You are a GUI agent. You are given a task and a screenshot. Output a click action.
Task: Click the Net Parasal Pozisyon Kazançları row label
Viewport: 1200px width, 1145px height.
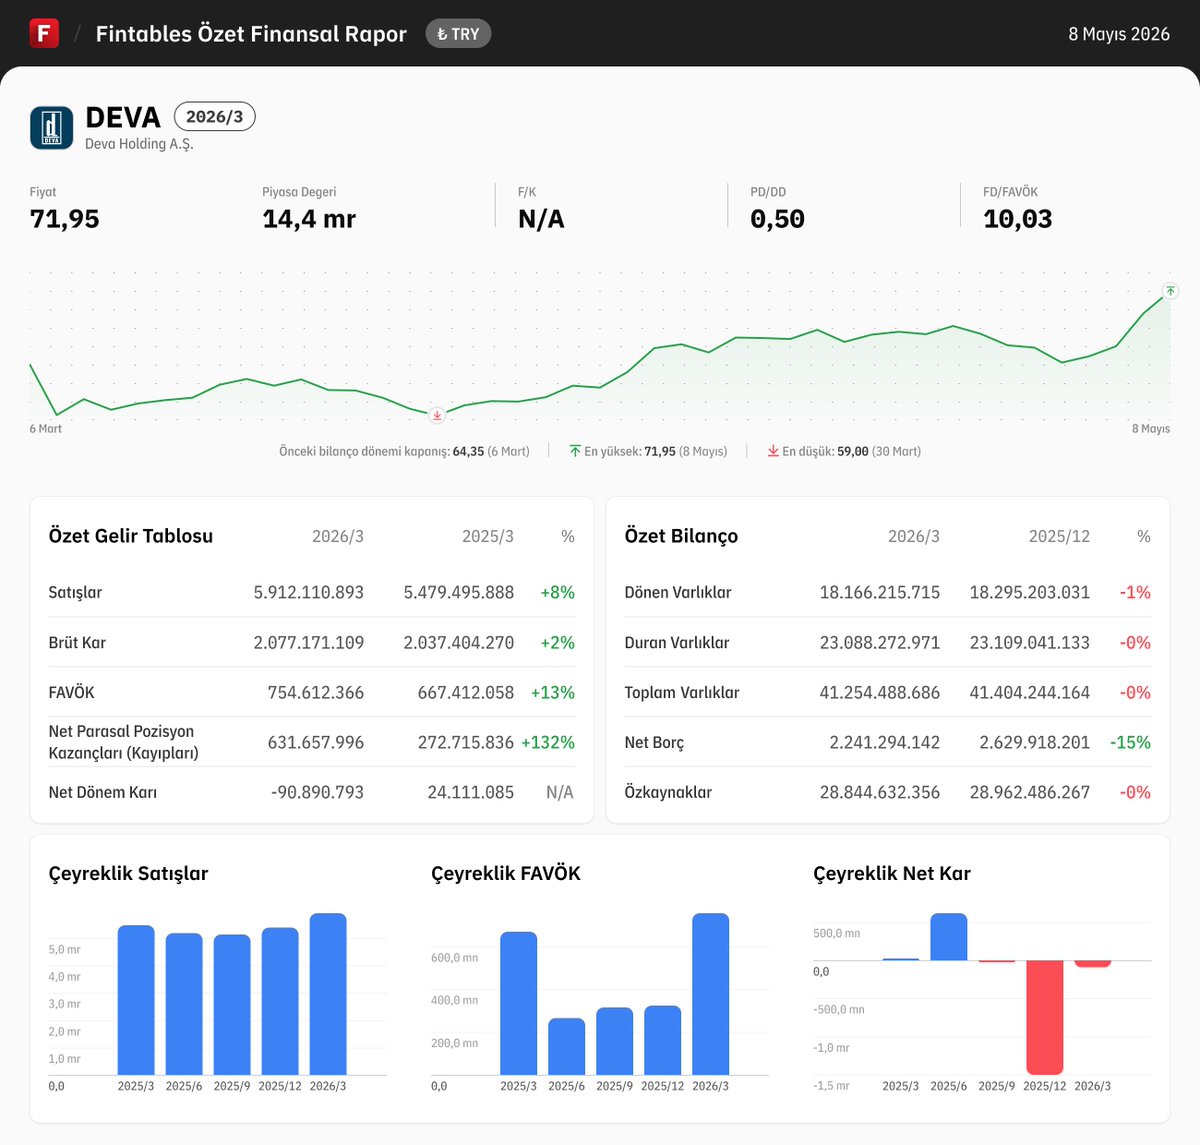124,742
